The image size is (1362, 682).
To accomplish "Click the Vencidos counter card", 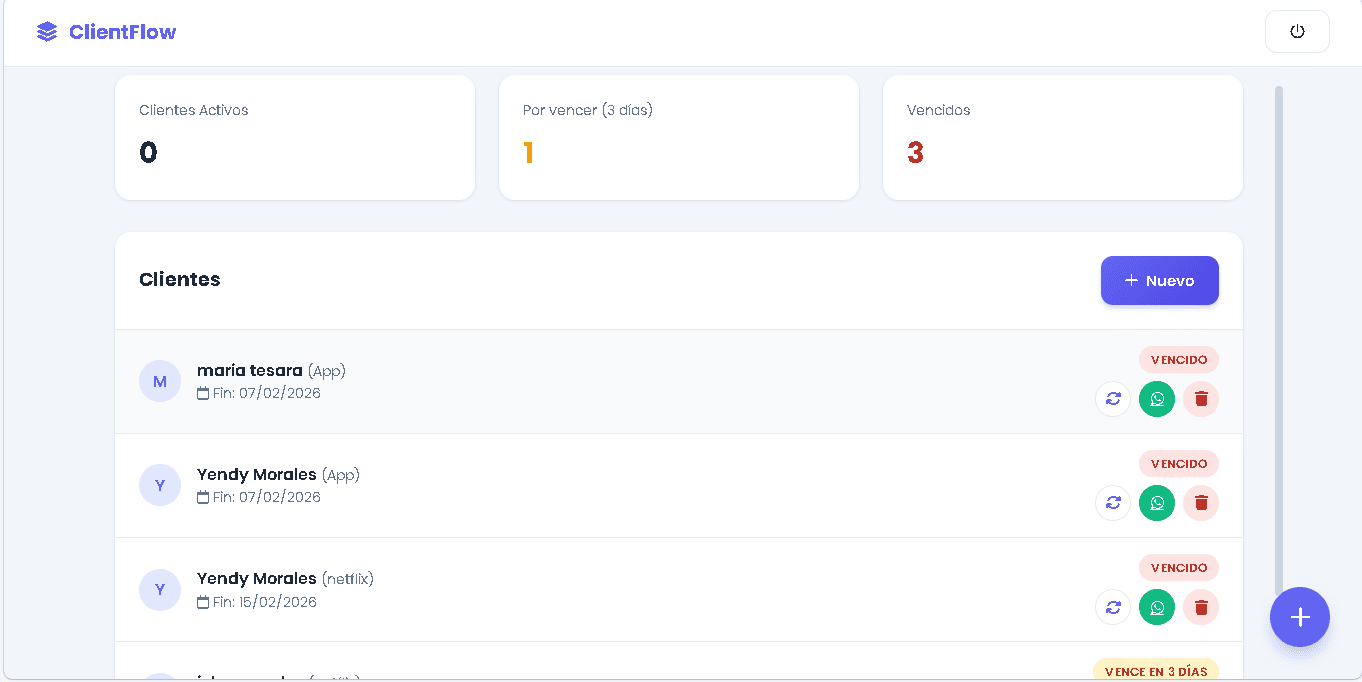I will tap(1062, 137).
